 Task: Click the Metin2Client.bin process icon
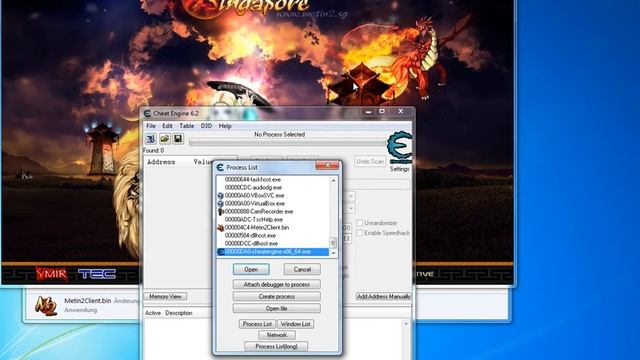[221, 228]
